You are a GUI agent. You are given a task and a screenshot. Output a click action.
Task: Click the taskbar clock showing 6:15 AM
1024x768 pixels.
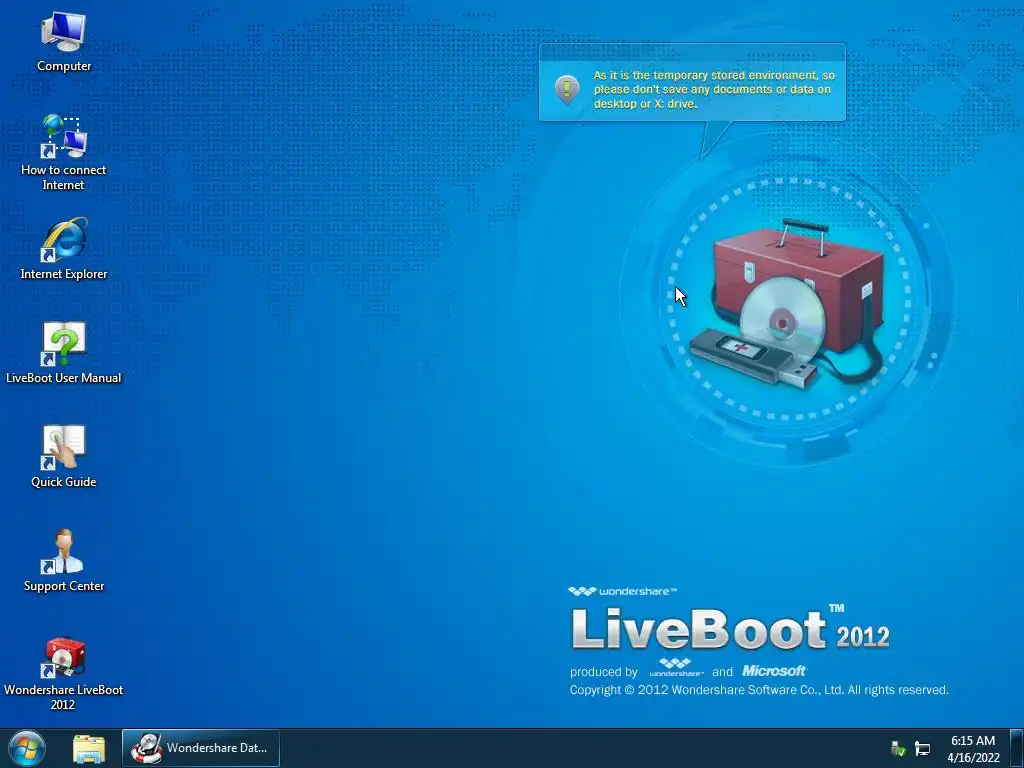pyautogui.click(x=973, y=741)
